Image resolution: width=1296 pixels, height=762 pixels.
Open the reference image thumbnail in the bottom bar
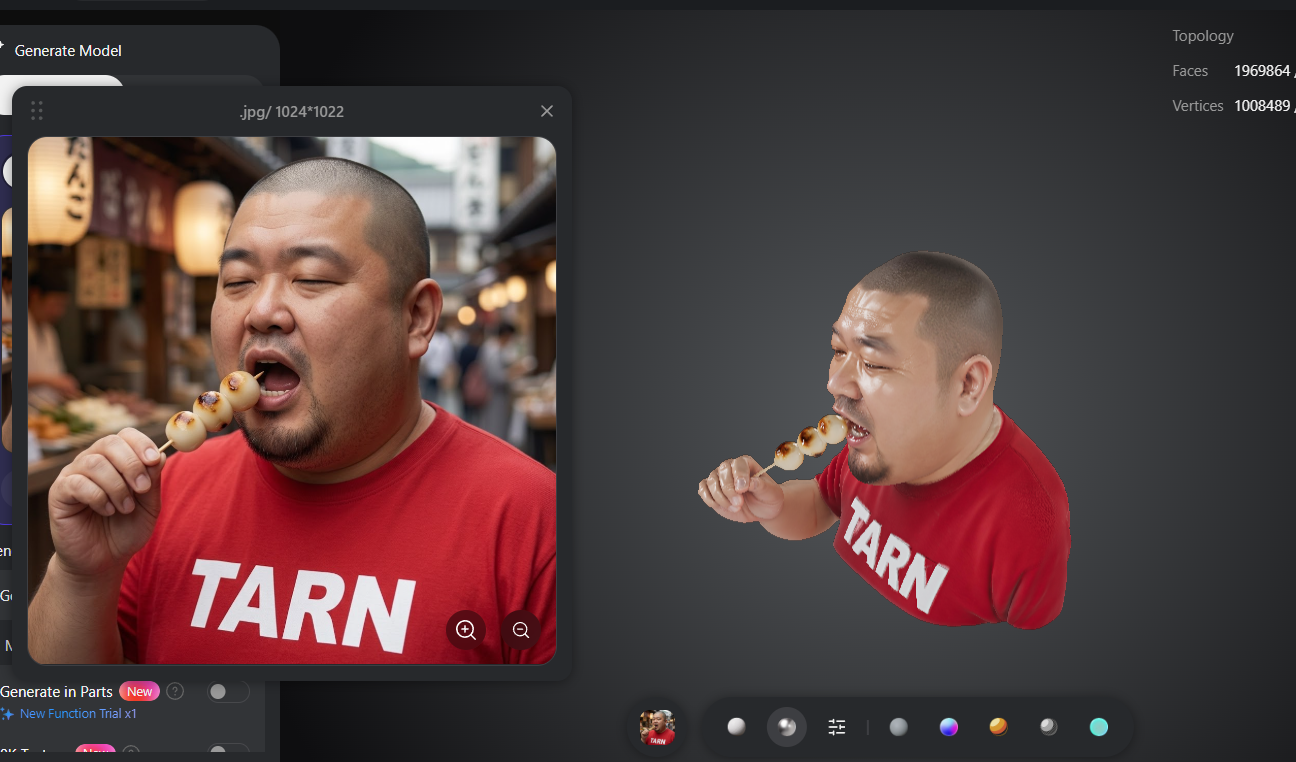[658, 727]
